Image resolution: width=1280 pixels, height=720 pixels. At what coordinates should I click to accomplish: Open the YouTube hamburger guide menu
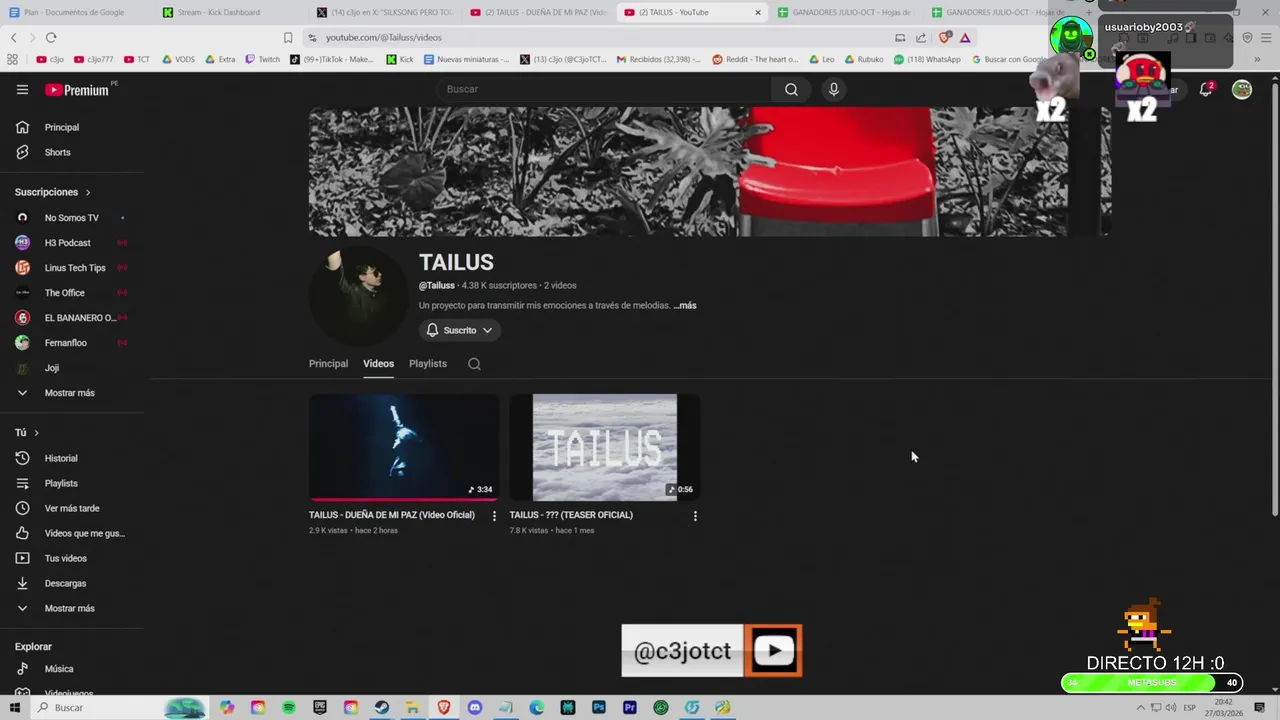tap(22, 89)
